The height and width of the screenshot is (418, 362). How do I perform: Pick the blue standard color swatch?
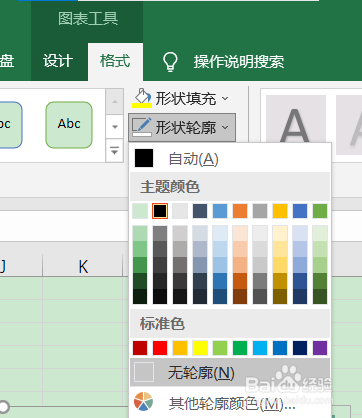(x=280, y=348)
